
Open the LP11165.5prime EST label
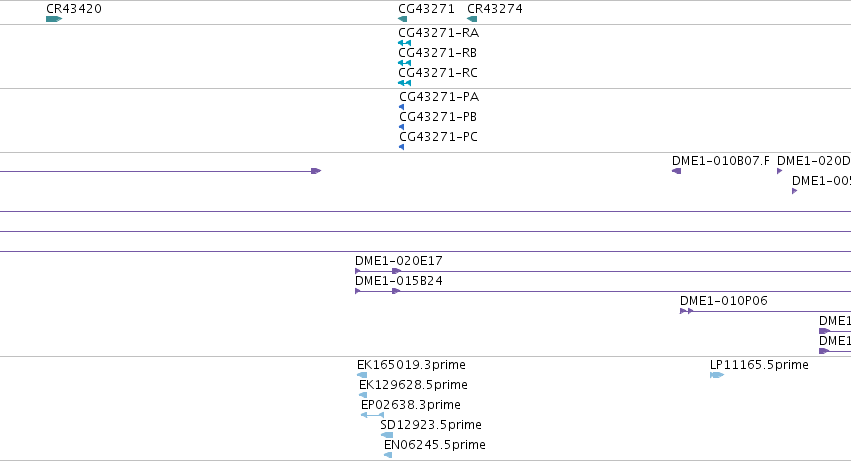click(759, 364)
